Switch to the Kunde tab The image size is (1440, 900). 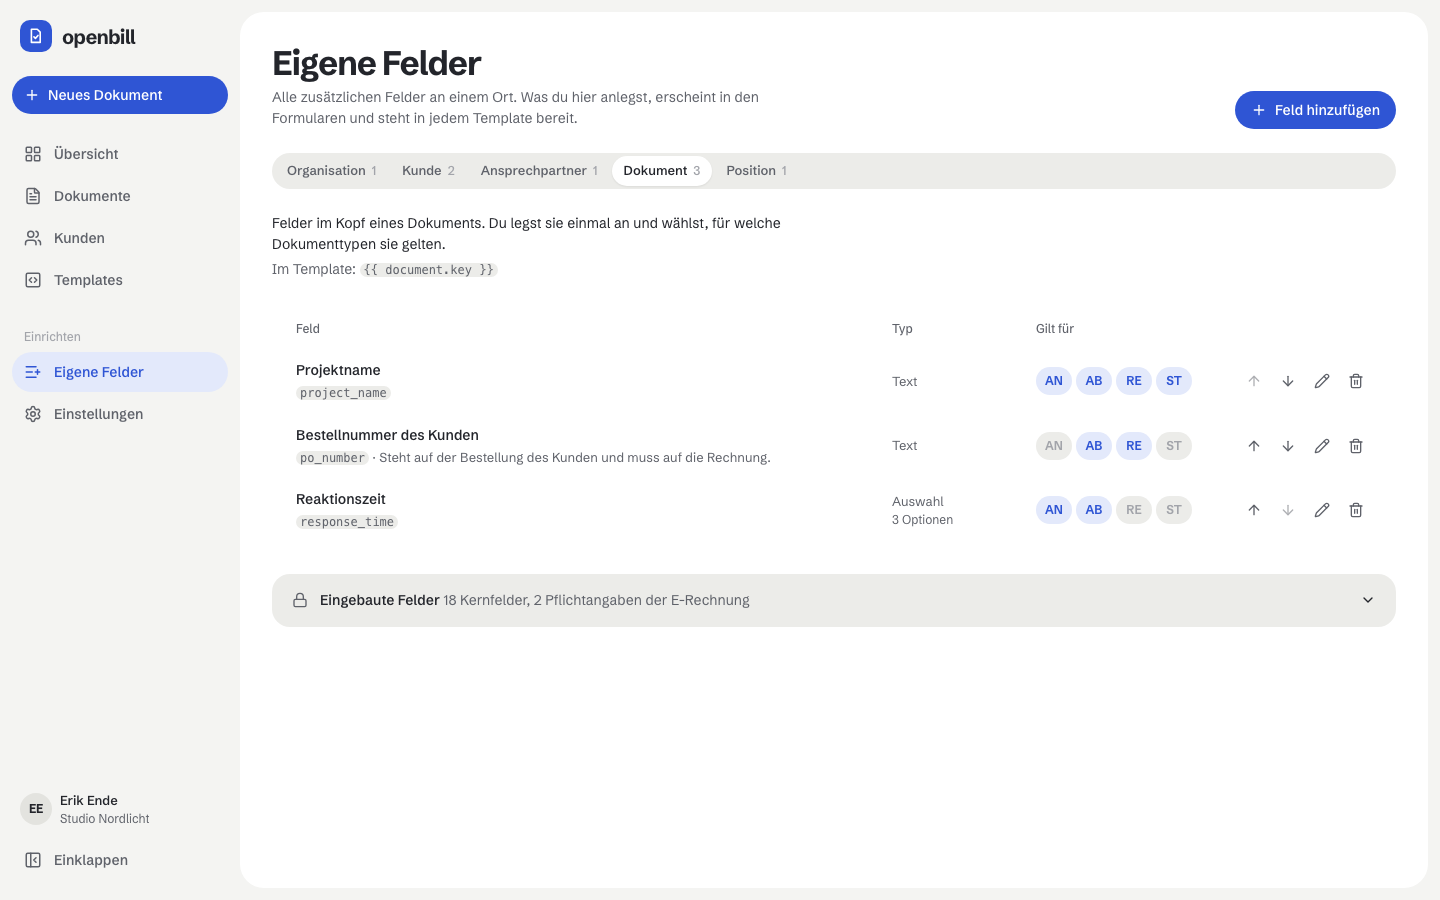(x=428, y=171)
